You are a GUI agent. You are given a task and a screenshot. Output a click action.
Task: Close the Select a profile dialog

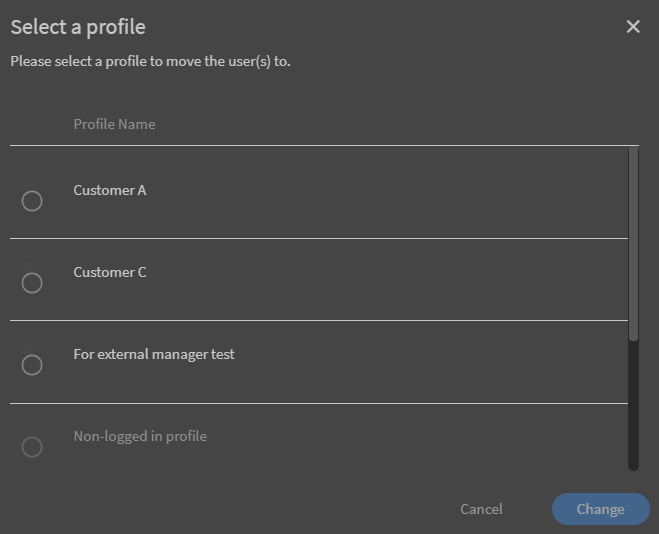[632, 27]
